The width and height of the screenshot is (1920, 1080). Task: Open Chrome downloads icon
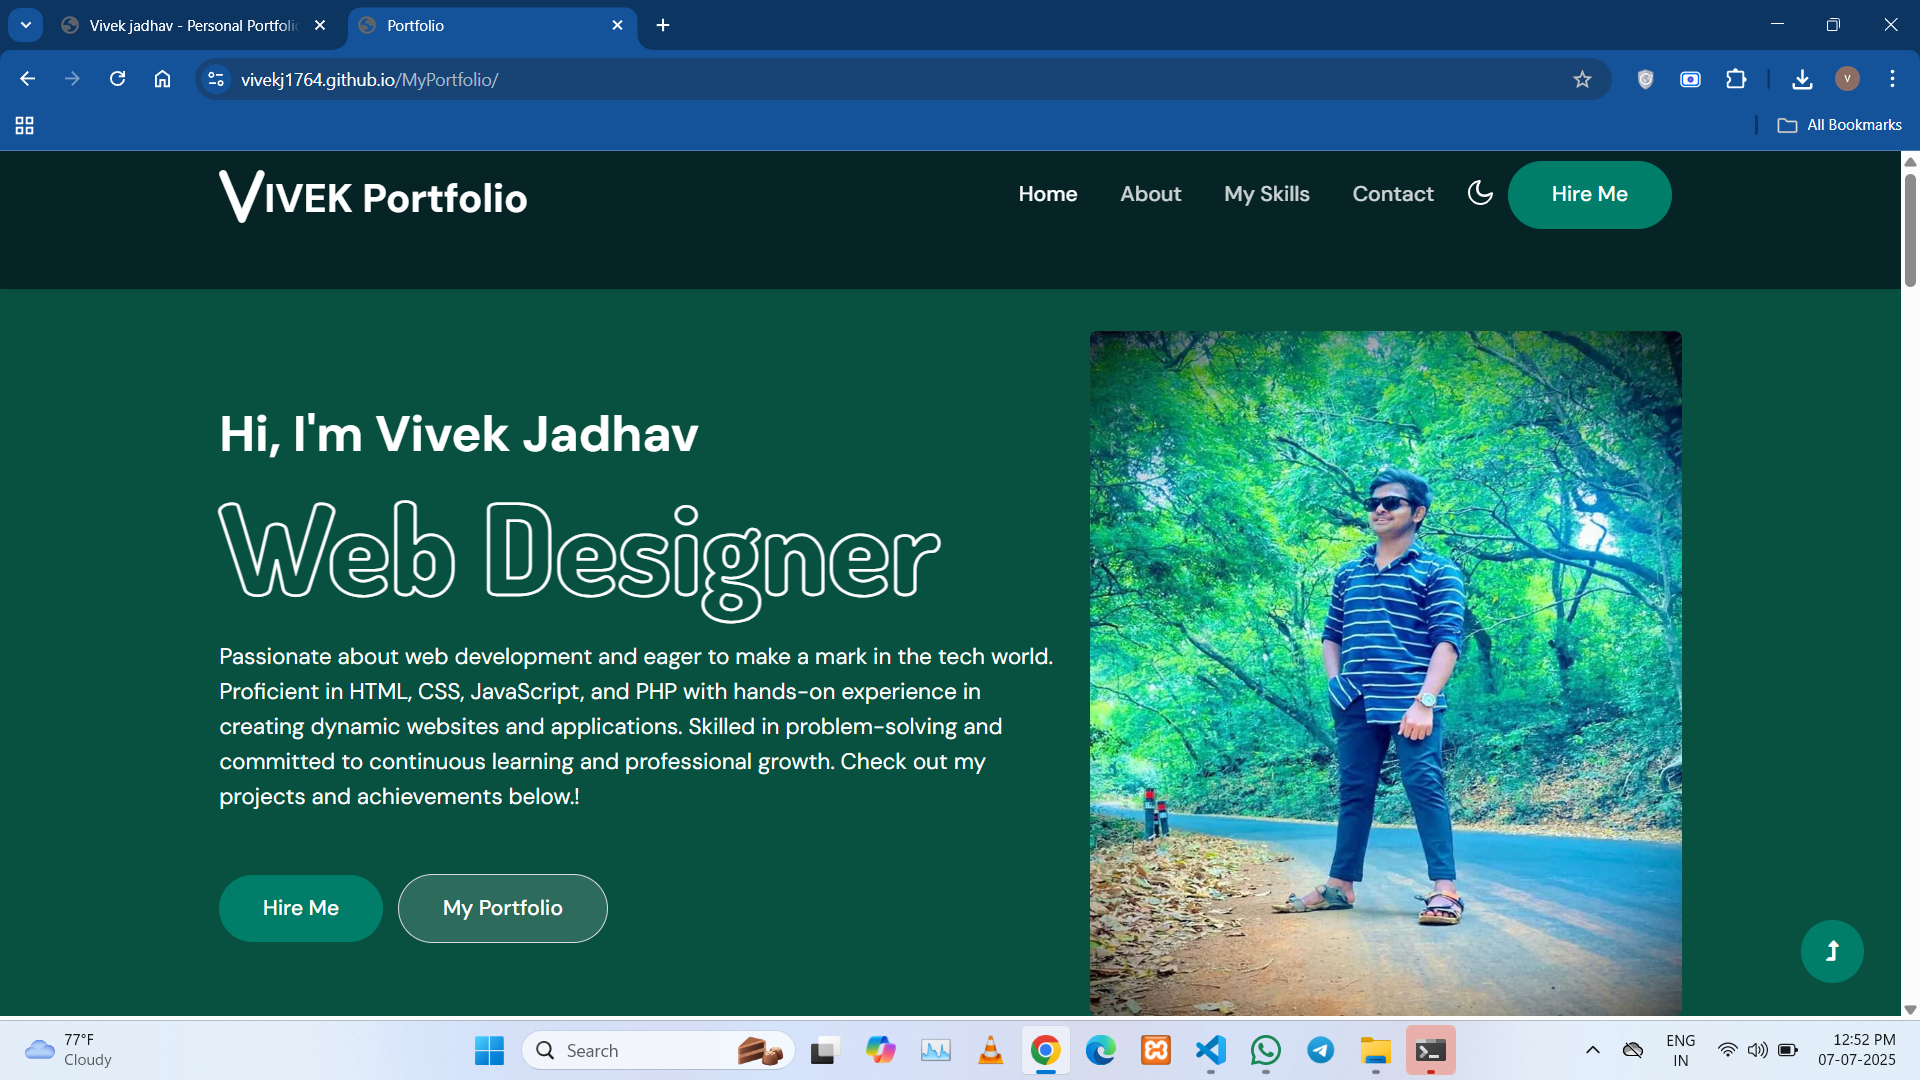pyautogui.click(x=1802, y=79)
